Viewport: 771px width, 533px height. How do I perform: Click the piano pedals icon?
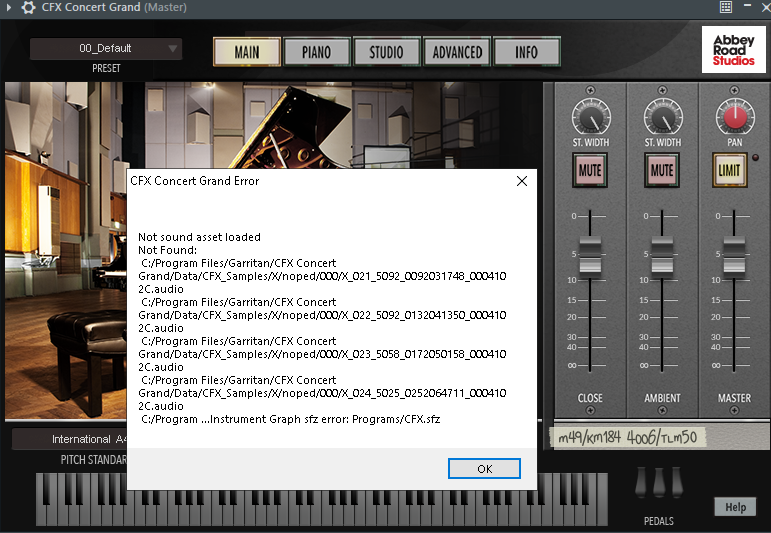(658, 483)
